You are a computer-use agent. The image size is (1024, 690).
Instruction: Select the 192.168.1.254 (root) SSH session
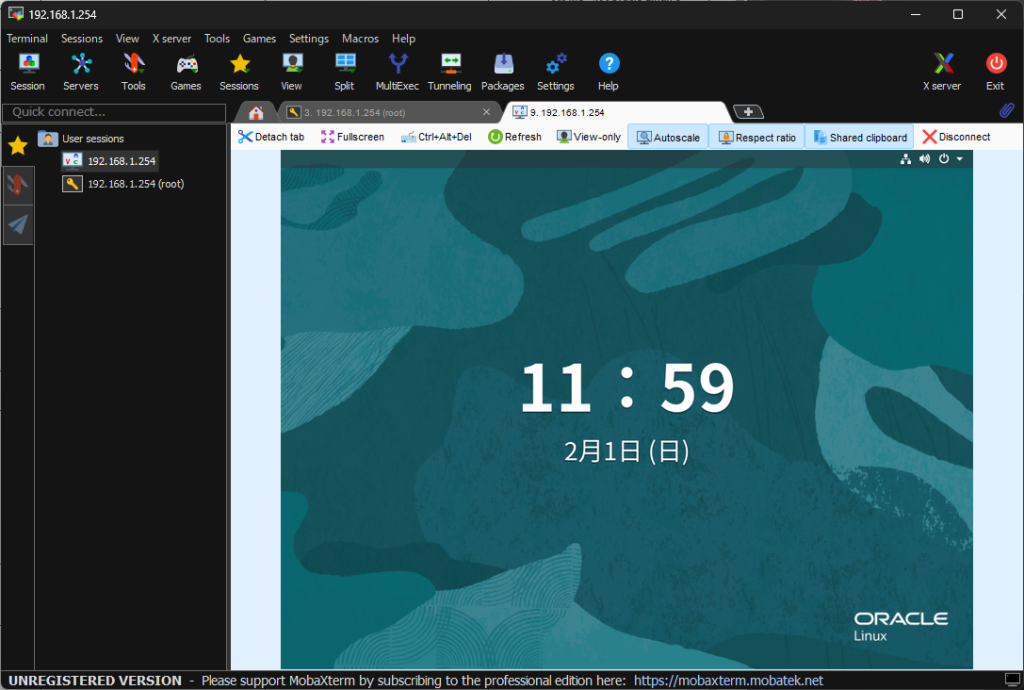tap(135, 184)
